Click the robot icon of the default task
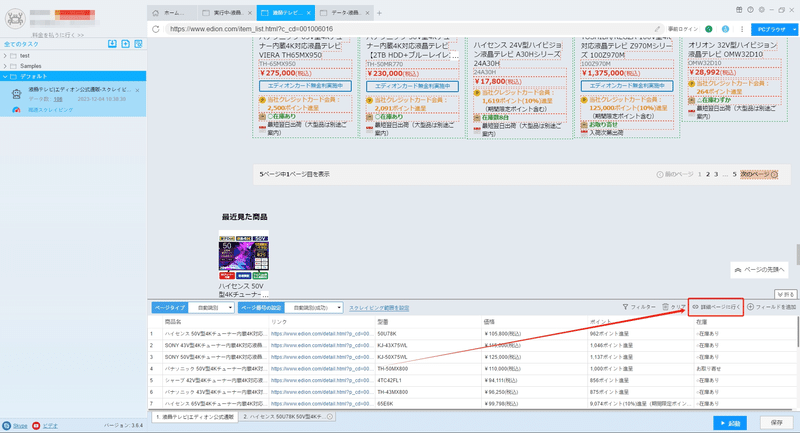The width and height of the screenshot is (800, 433). 16,93
